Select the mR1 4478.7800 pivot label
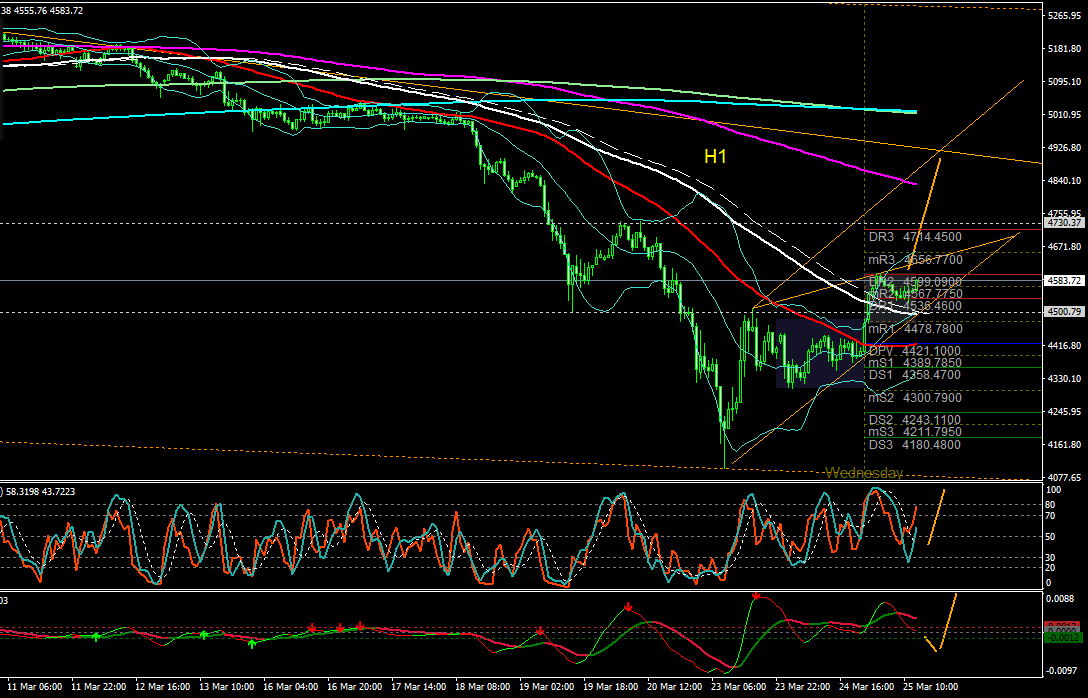The height and width of the screenshot is (698, 1088). (915, 329)
